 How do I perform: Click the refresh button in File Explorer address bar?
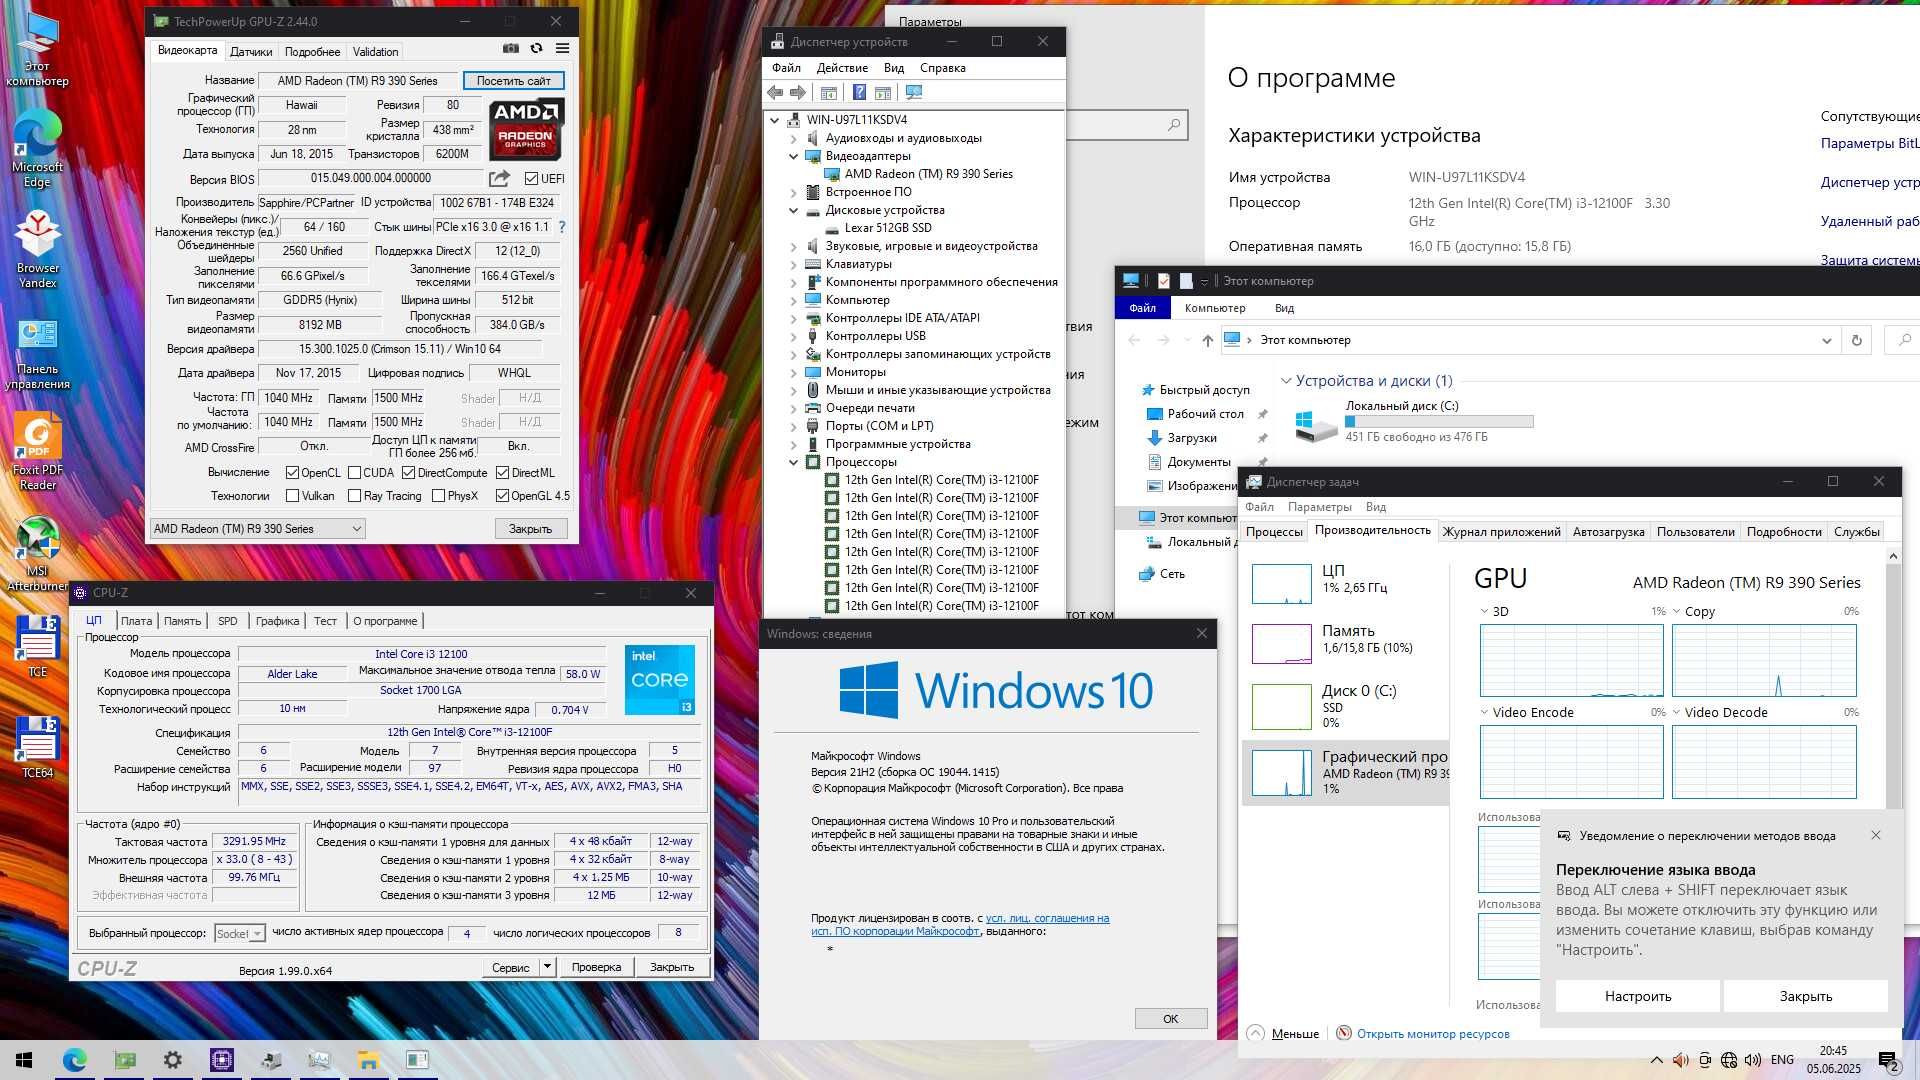coord(1856,340)
